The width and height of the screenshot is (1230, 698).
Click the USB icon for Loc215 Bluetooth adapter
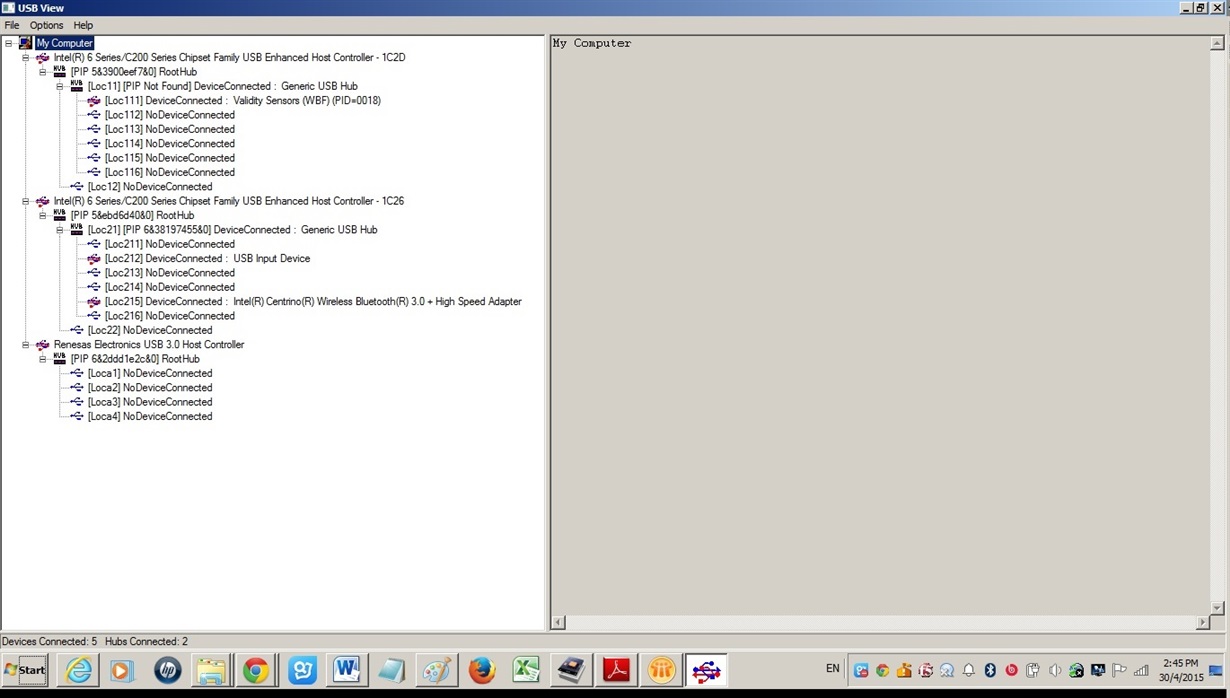pos(94,302)
